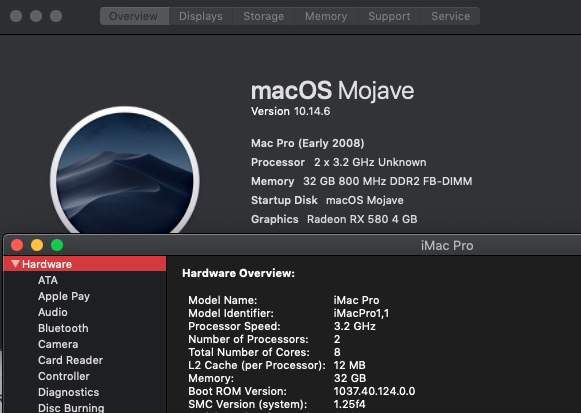
Task: Click the iMac Pro window title
Action: click(447, 246)
